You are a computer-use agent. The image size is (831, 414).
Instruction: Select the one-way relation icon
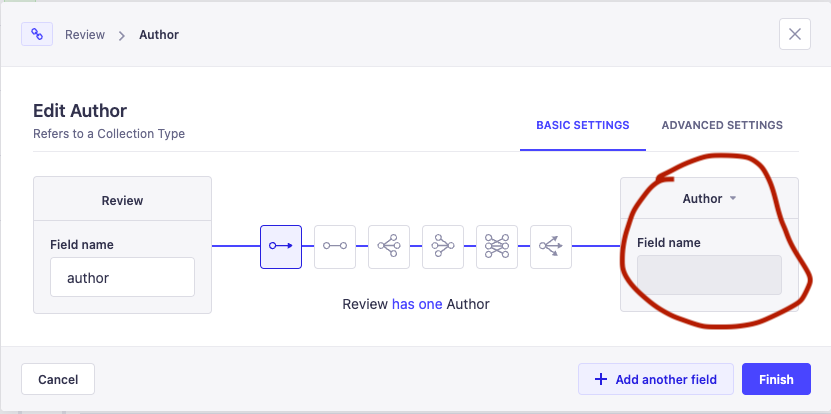[x=281, y=247]
